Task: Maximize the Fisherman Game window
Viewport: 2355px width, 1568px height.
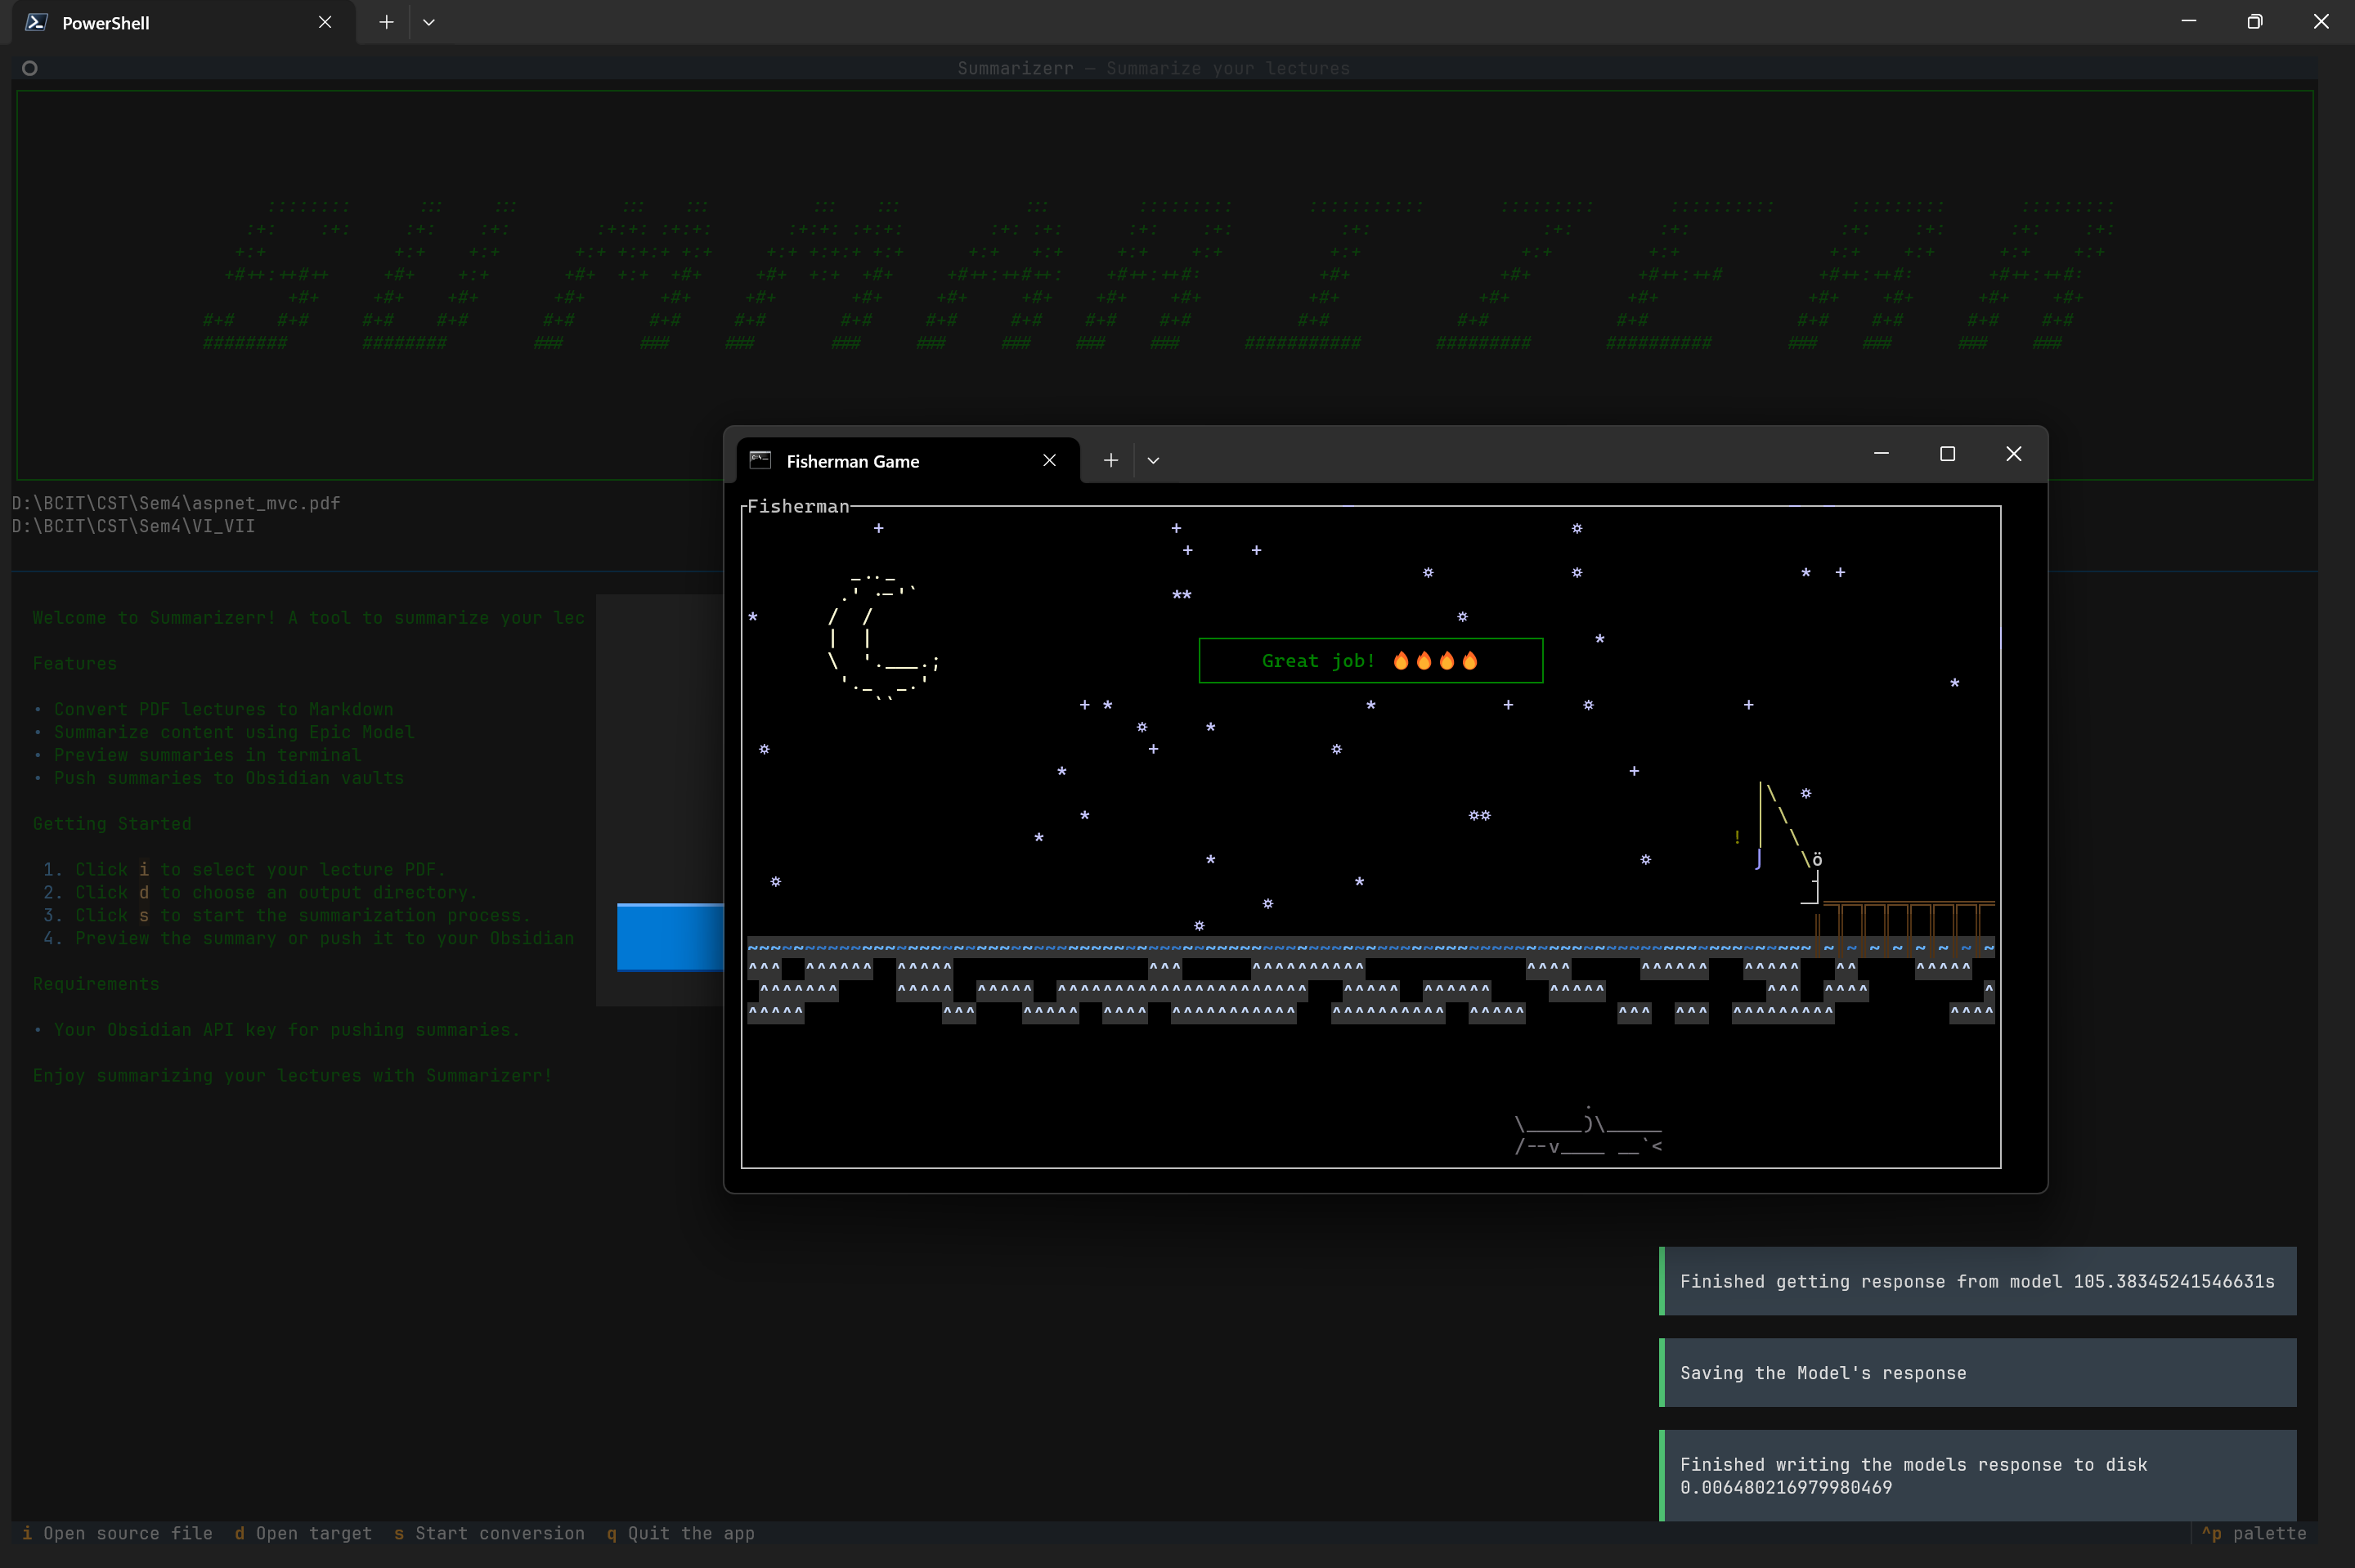Action: [x=1947, y=454]
